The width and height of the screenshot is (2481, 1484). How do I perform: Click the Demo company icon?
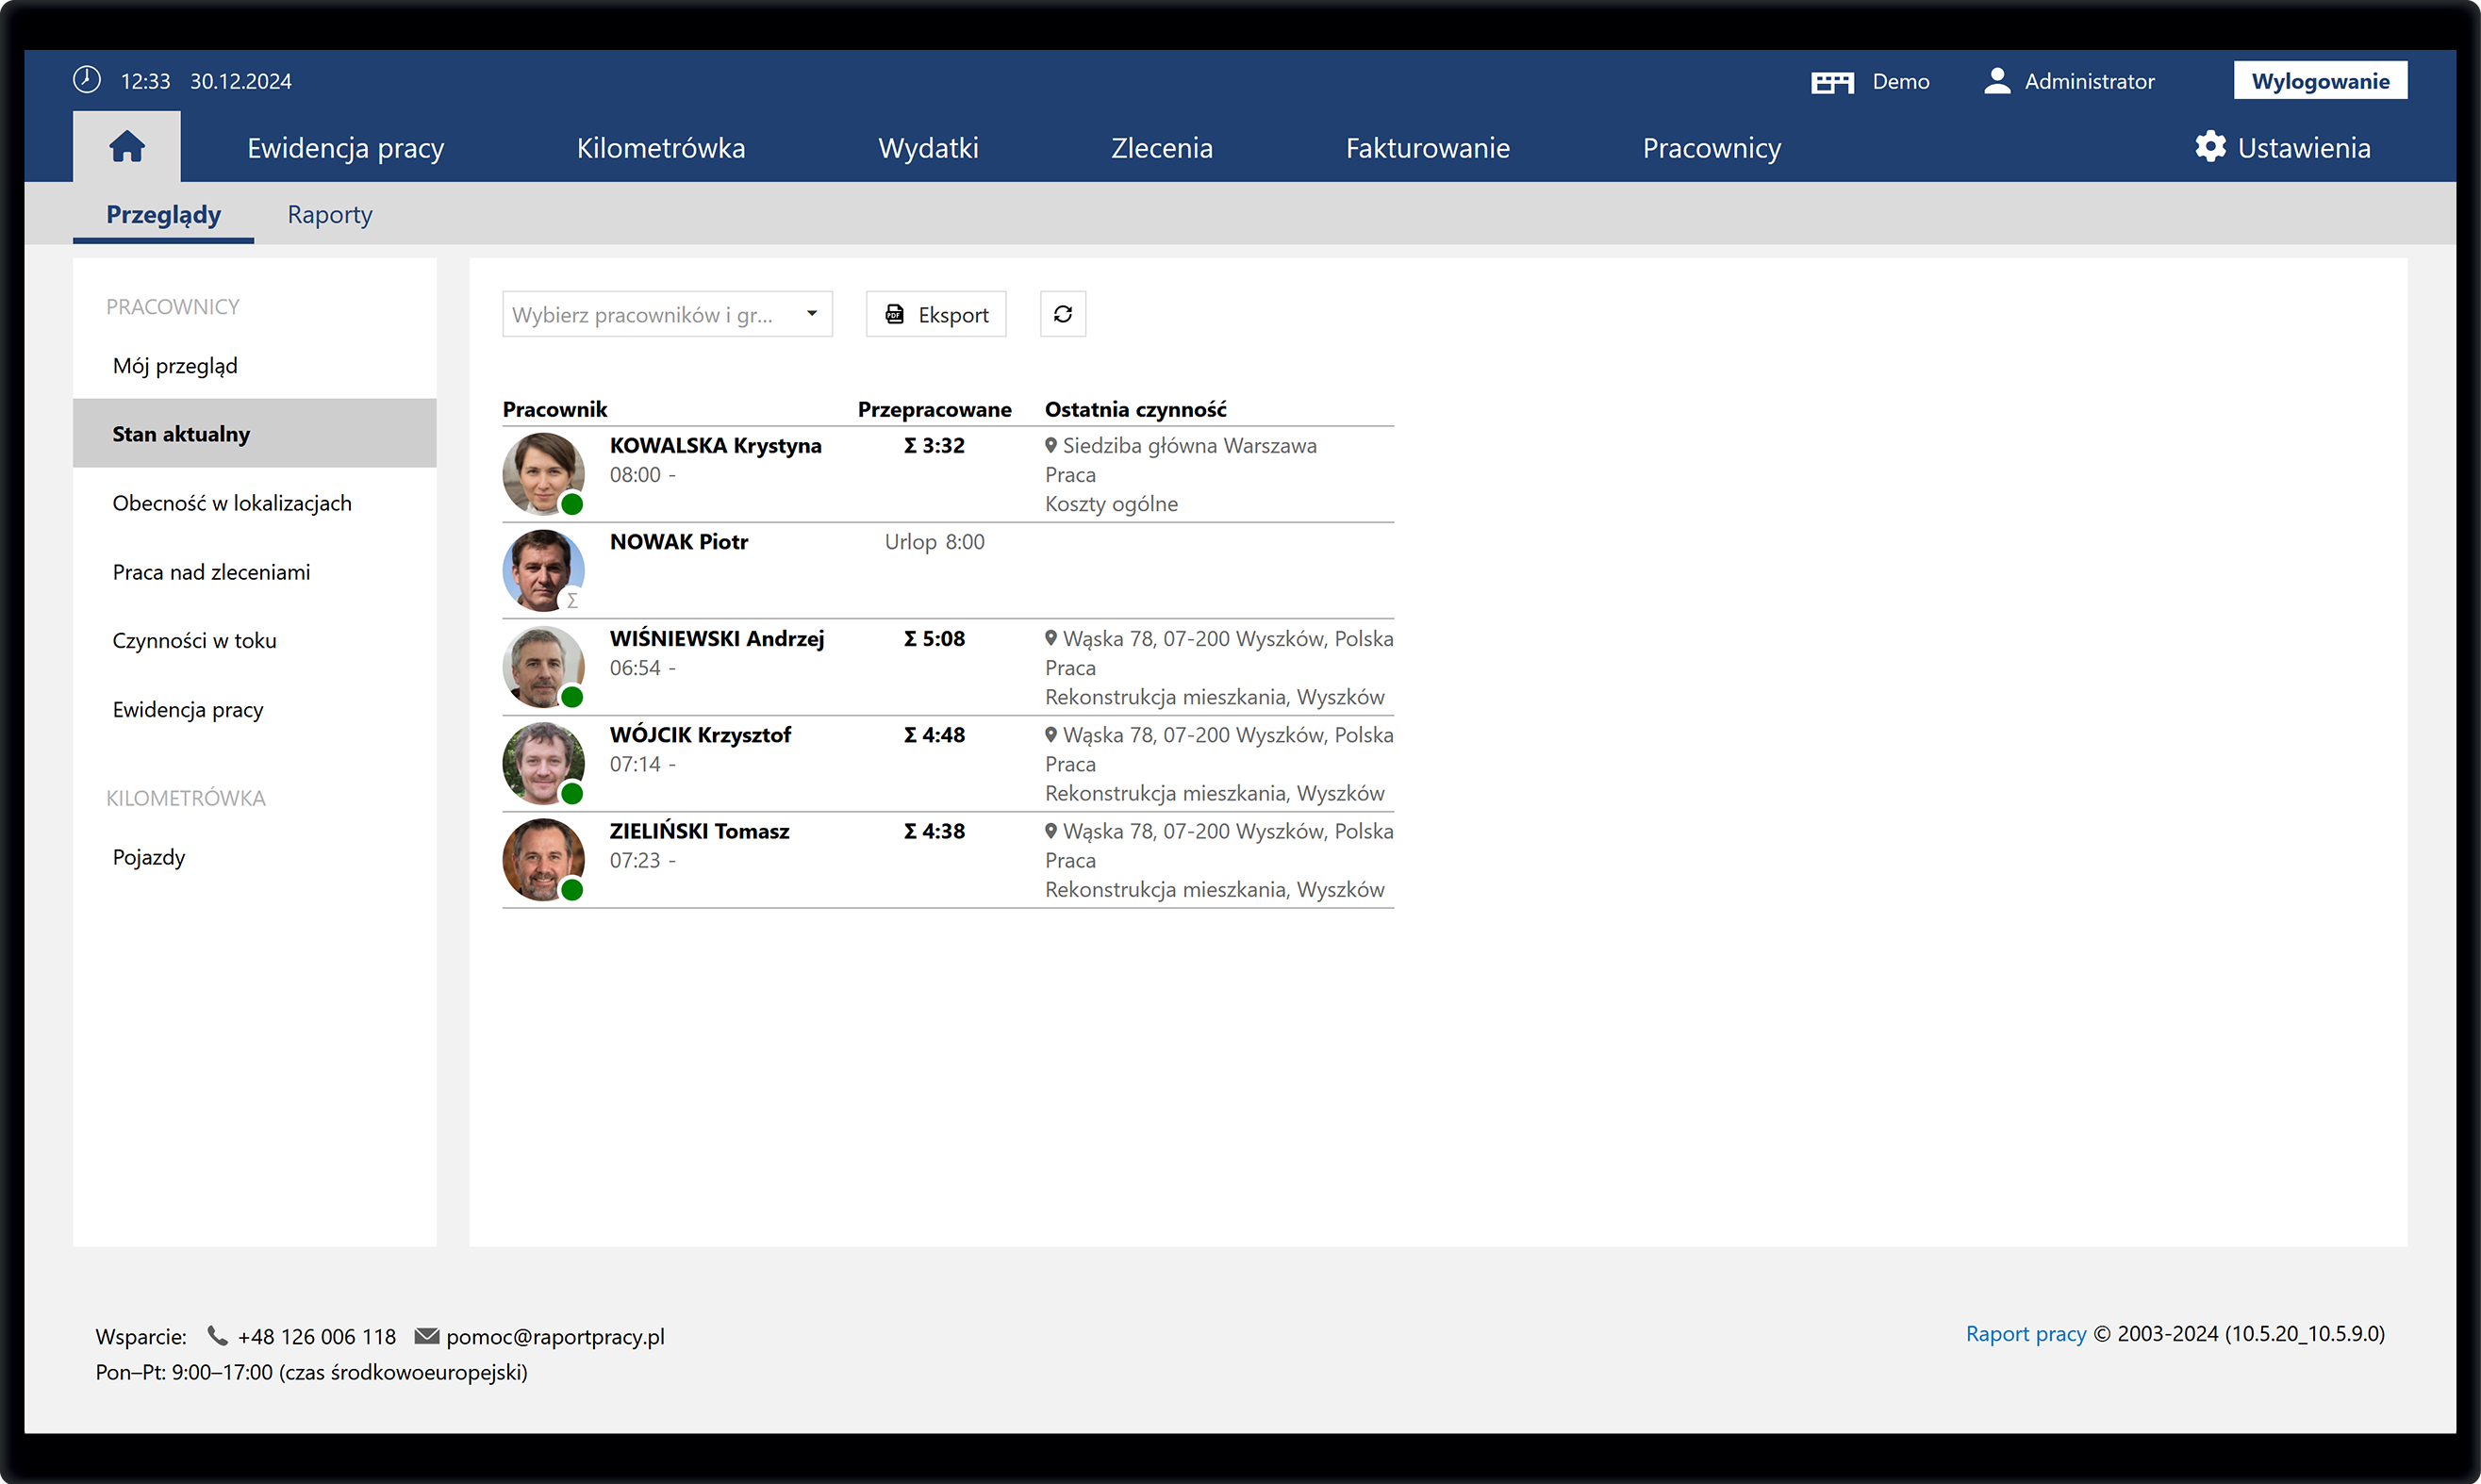(1831, 82)
